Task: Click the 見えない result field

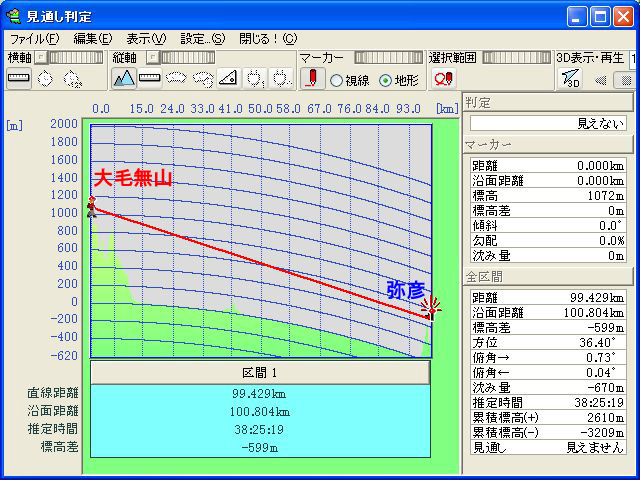Action: point(548,123)
